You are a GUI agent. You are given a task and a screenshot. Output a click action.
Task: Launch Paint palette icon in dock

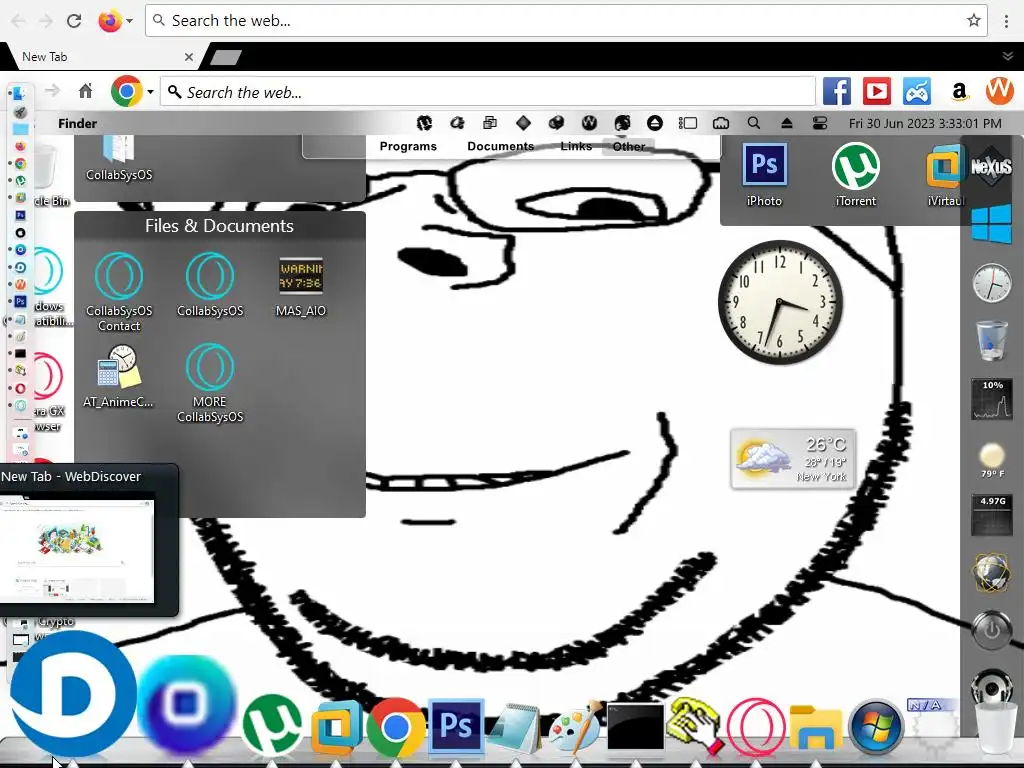click(x=575, y=726)
